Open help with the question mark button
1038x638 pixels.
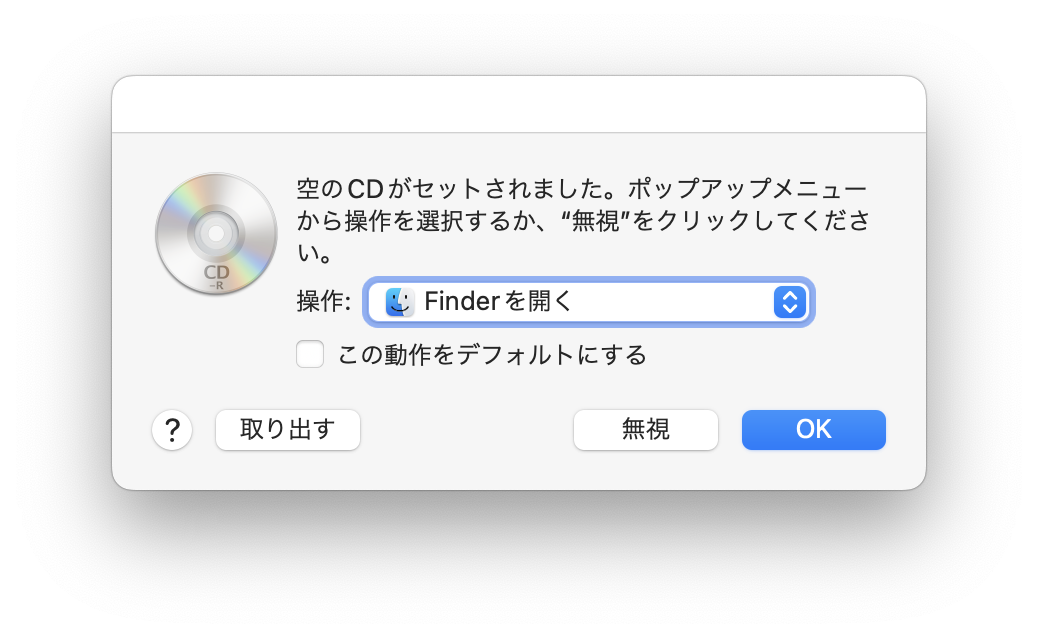[x=172, y=430]
